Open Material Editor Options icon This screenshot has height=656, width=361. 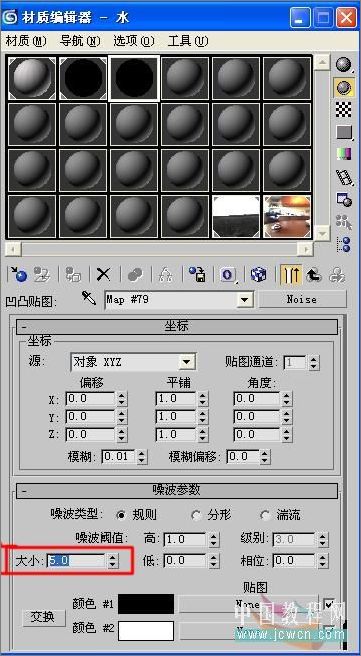click(343, 200)
